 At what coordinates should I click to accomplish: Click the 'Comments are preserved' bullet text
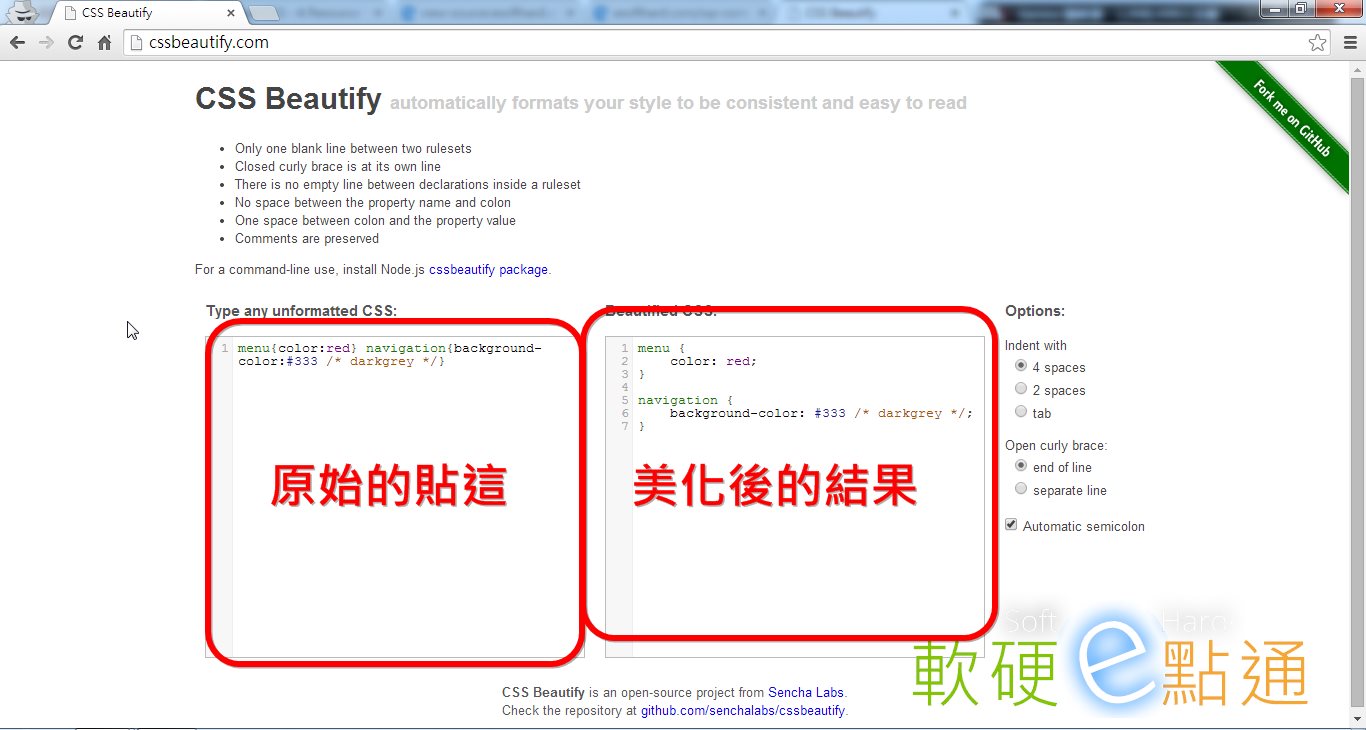click(x=307, y=239)
